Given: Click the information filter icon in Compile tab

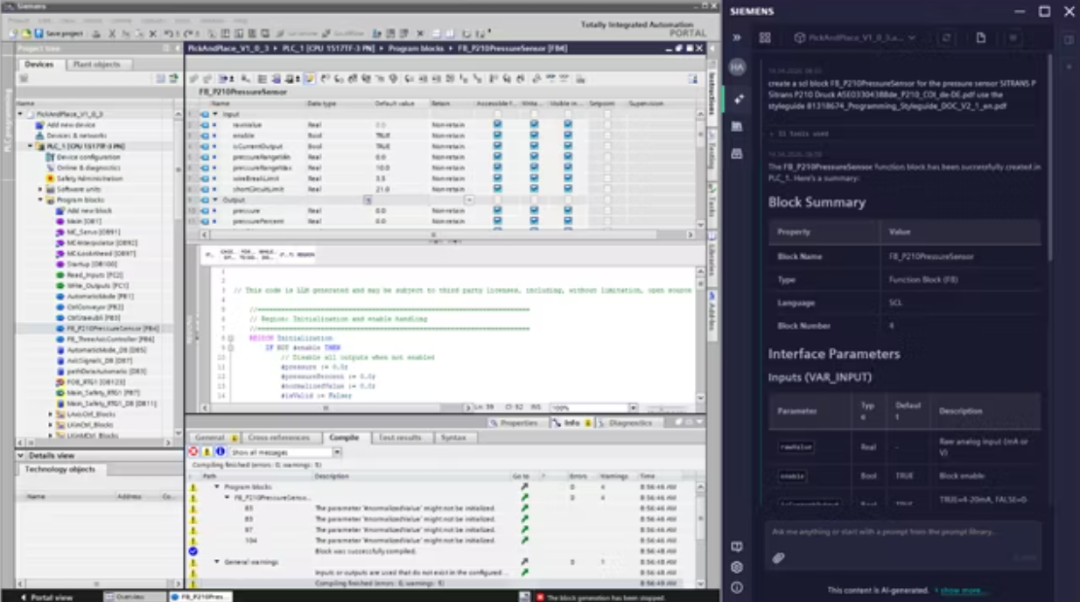Looking at the screenshot, I should point(220,452).
